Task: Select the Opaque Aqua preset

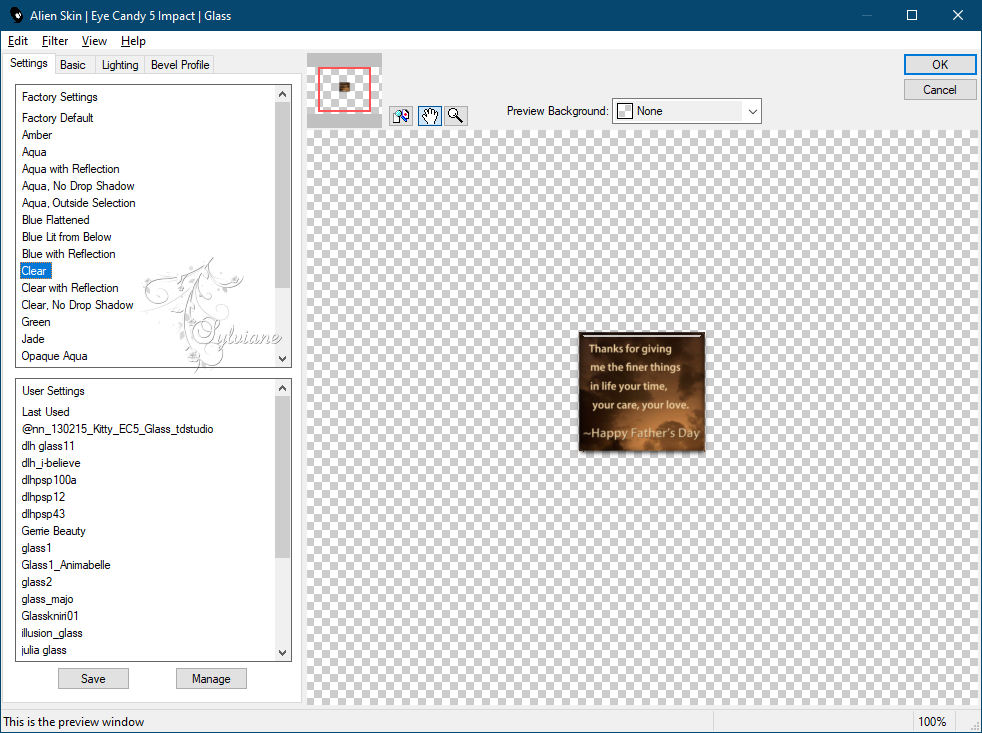Action: click(x=54, y=356)
